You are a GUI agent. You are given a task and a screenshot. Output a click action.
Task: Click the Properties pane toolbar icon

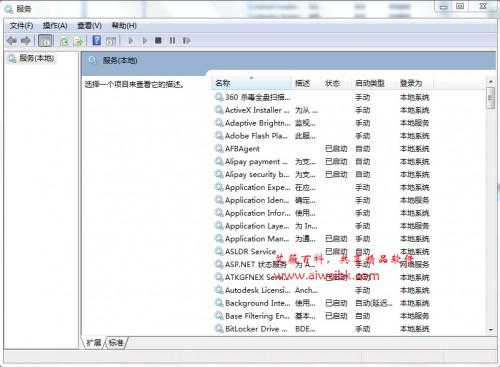point(111,41)
